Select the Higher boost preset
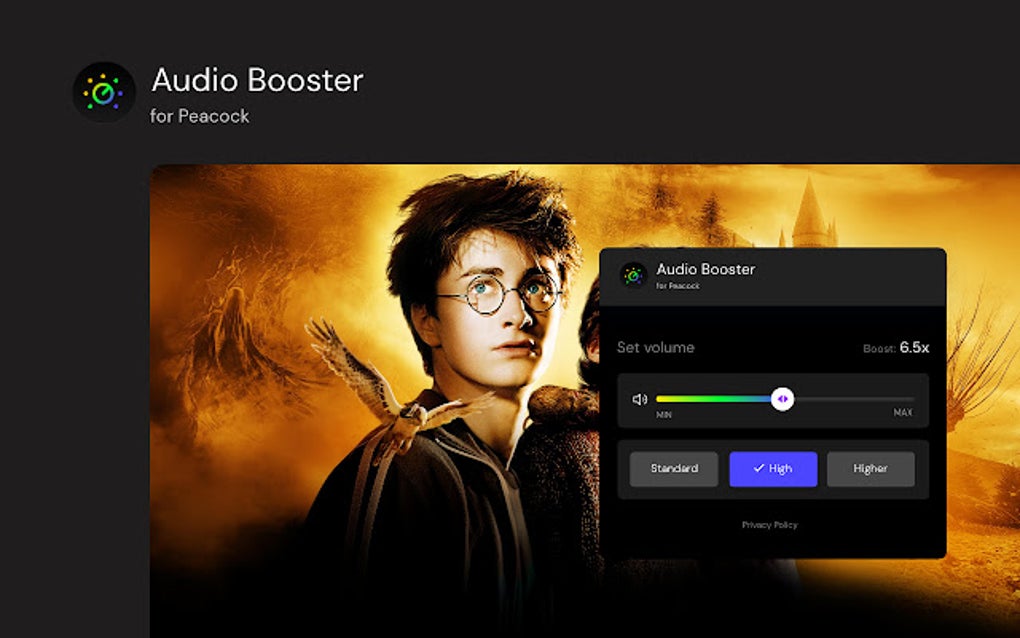Screen dimensions: 1020x638 click(870, 469)
